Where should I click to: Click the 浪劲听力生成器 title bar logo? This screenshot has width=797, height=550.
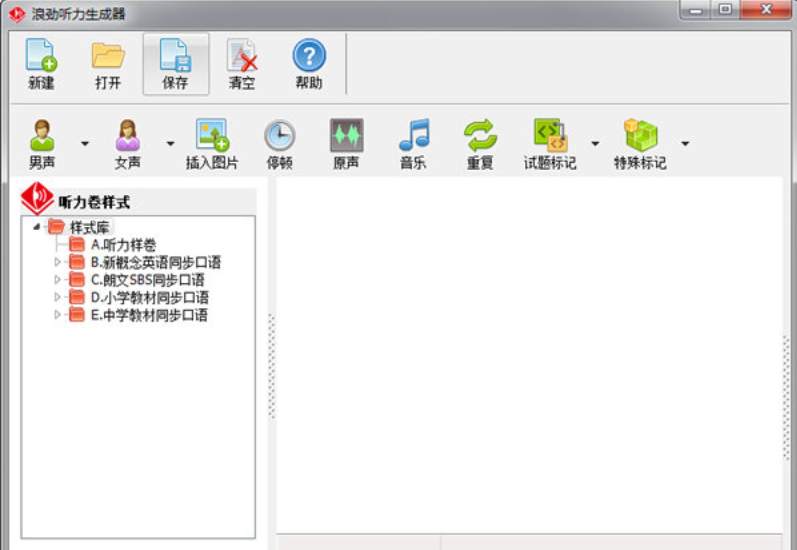tap(17, 14)
